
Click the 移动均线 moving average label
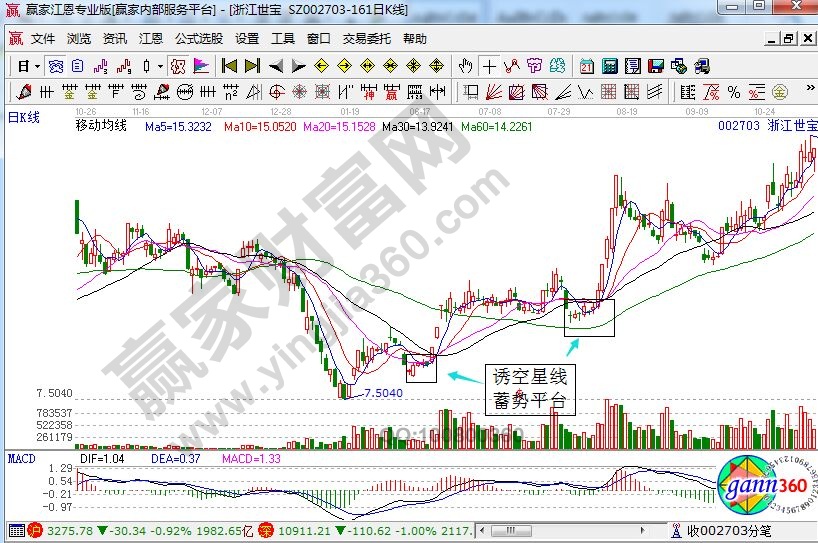pyautogui.click(x=101, y=128)
